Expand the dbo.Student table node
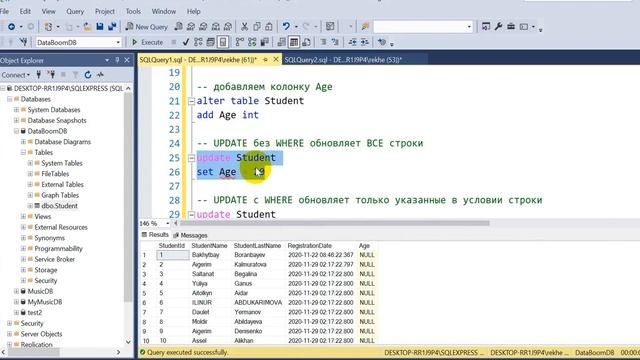 click(x=30, y=206)
